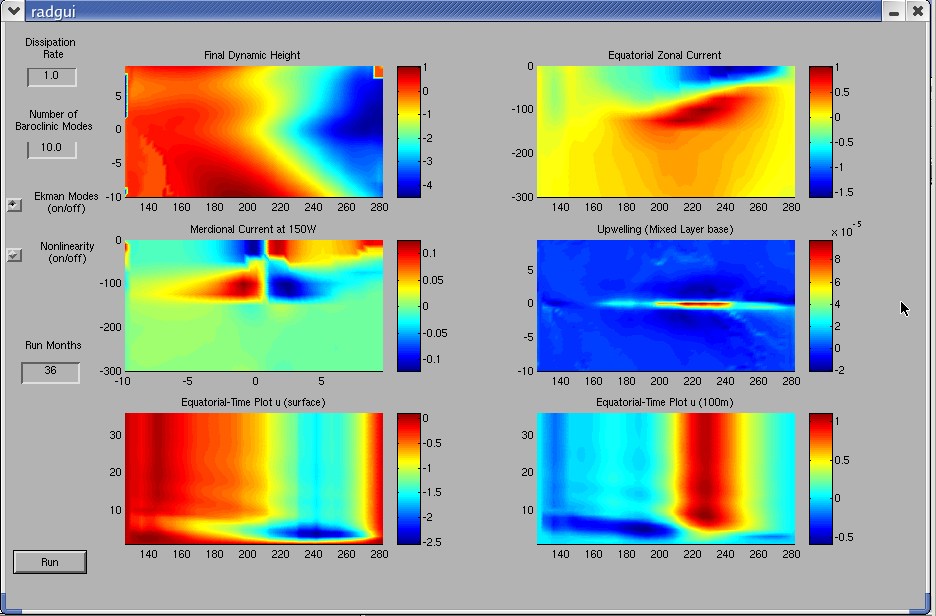Close the radgui window
The width and height of the screenshot is (936, 616).
click(918, 11)
